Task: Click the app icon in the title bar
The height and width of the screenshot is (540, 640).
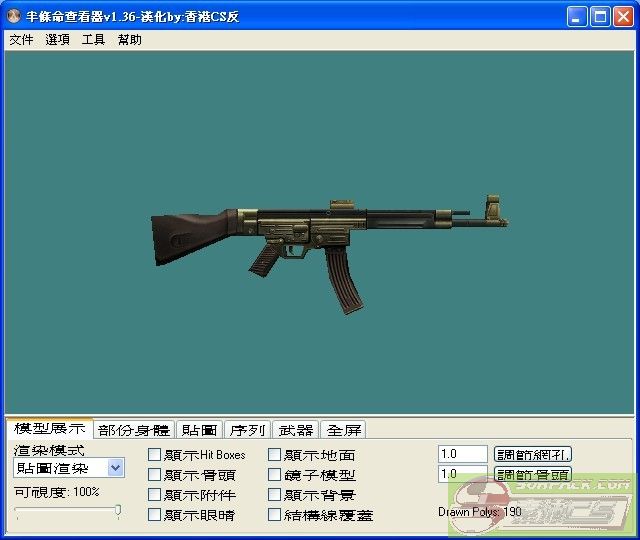Action: (14, 16)
